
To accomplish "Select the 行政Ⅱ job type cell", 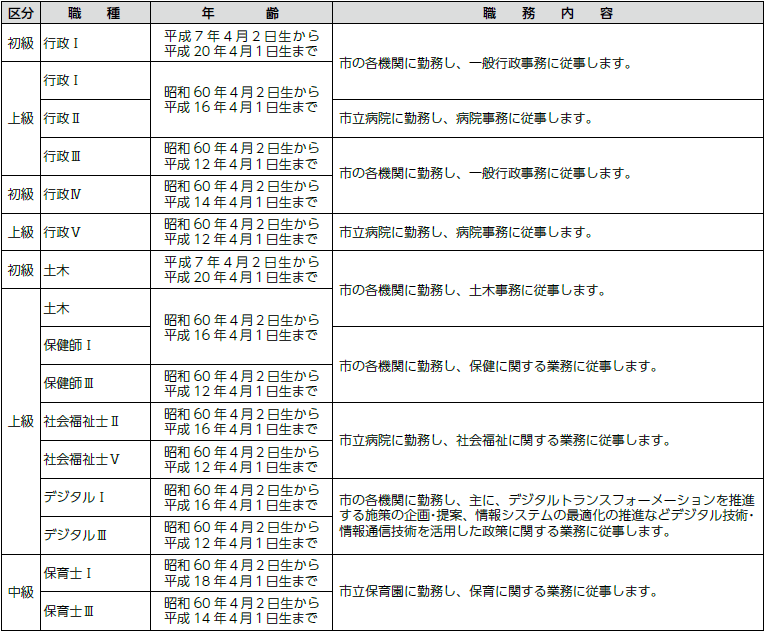I will tap(62, 118).
